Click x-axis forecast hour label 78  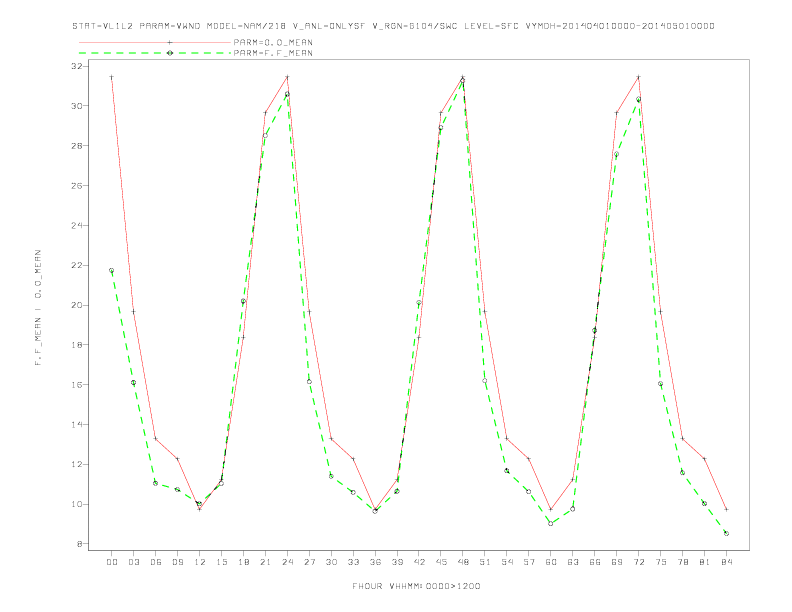coord(682,562)
